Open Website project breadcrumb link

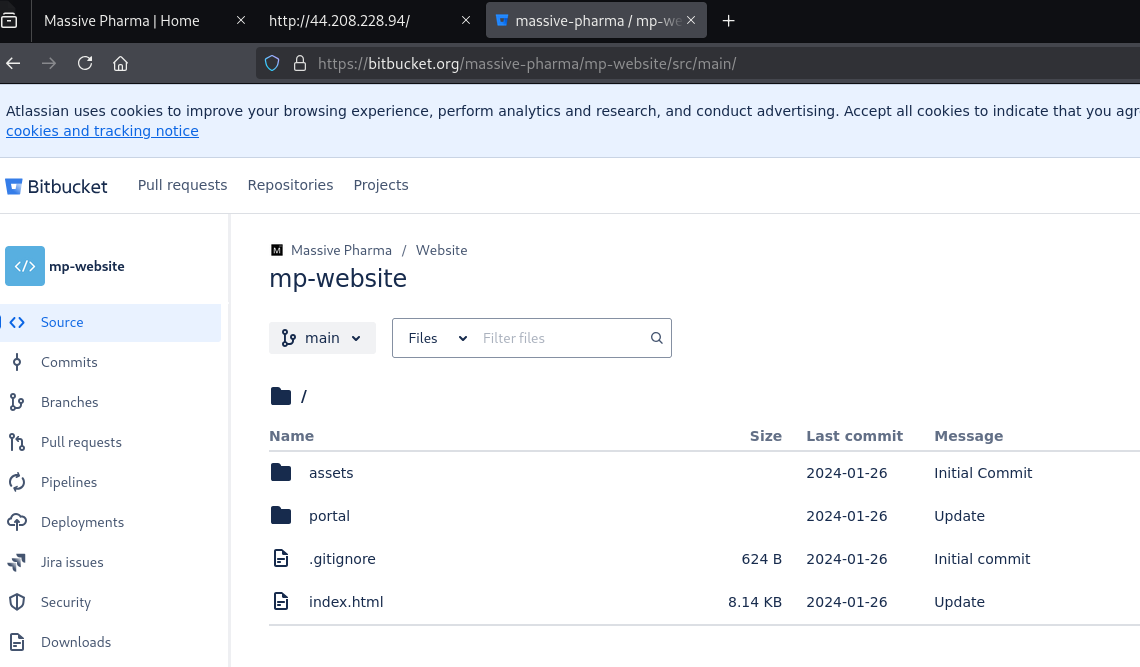441,250
